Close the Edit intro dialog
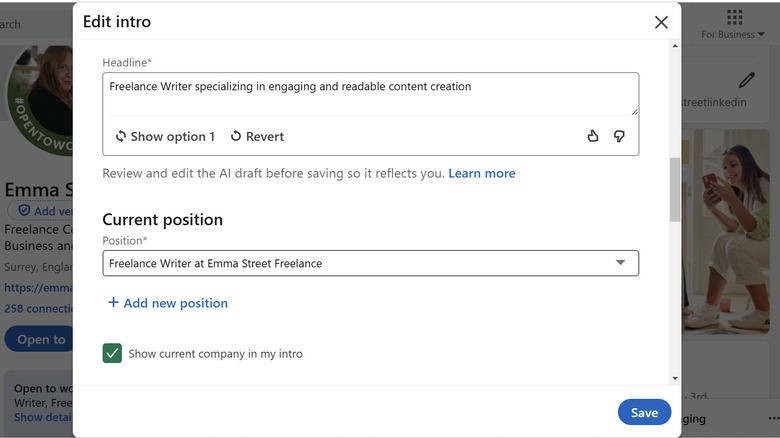This screenshot has width=780, height=438. click(661, 22)
